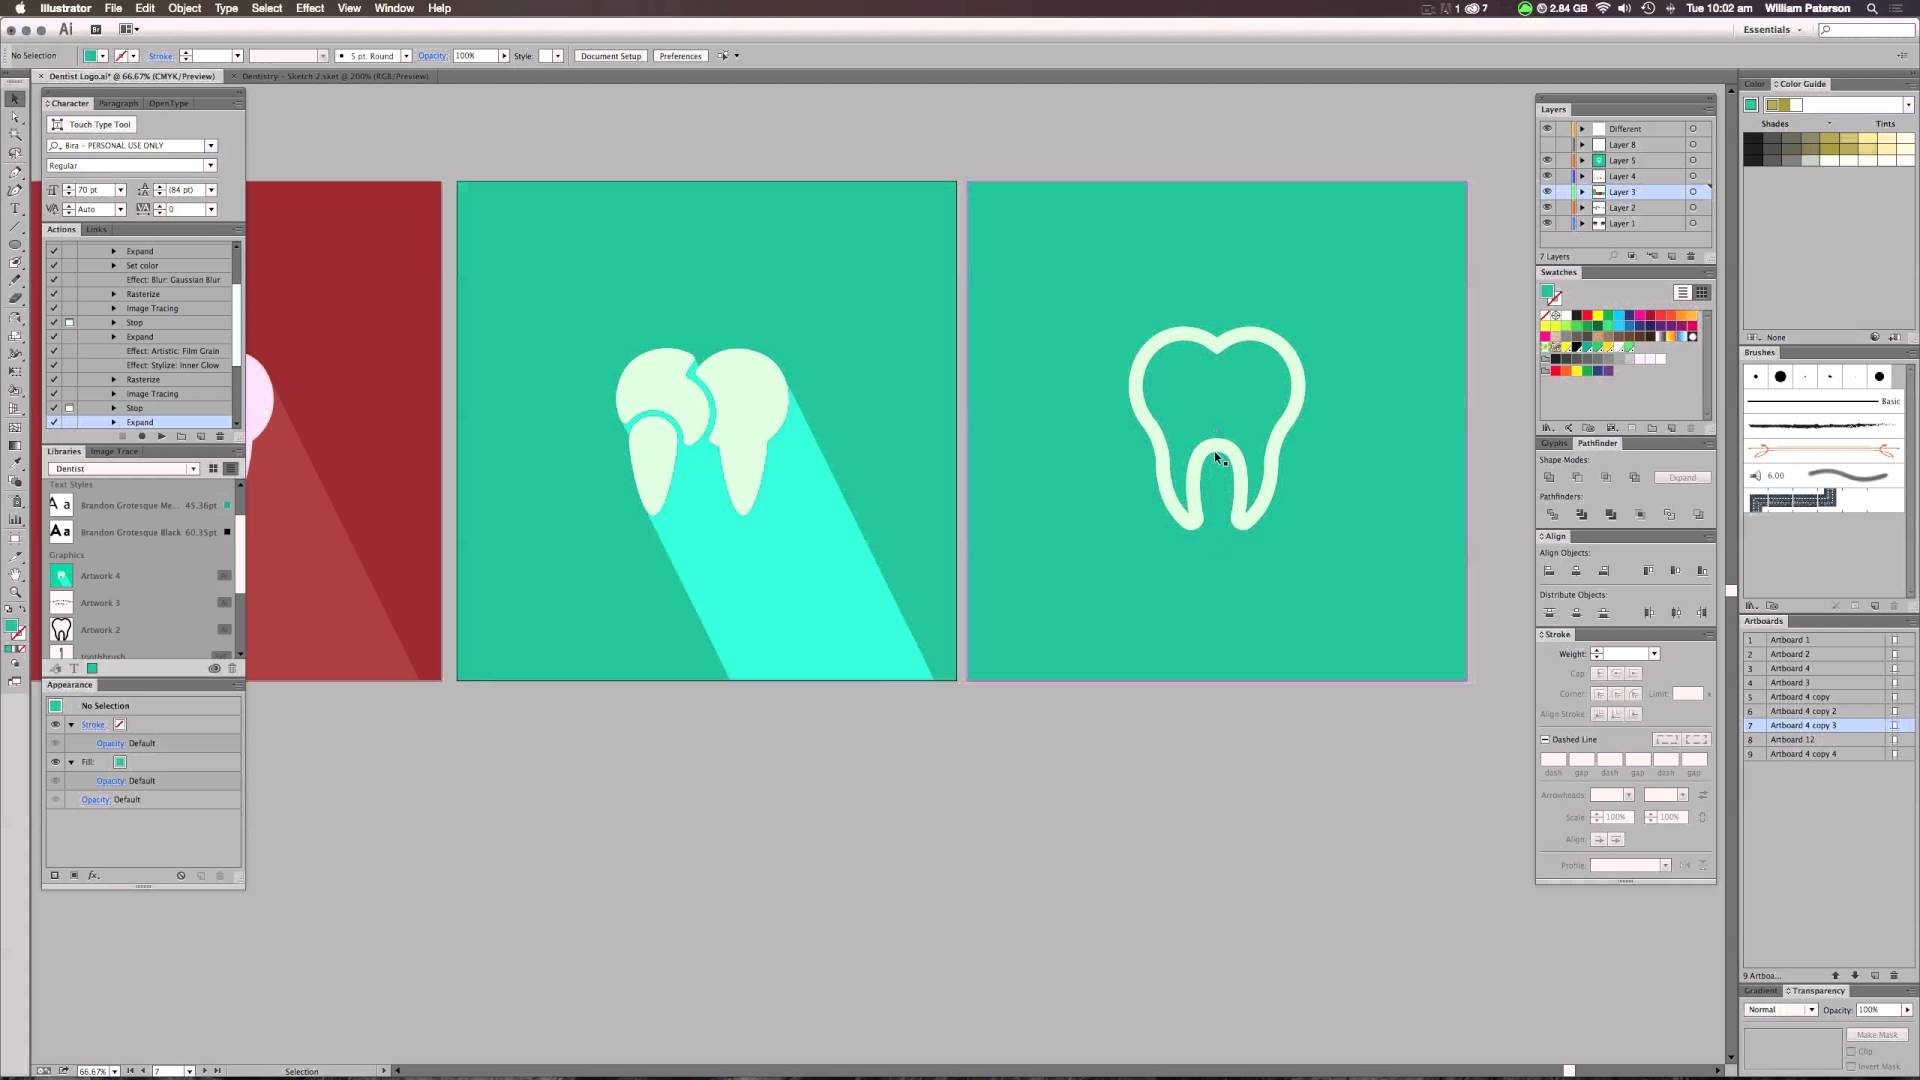
Task: Click the Unite shape mode in Pathfinder
Action: coord(1551,477)
